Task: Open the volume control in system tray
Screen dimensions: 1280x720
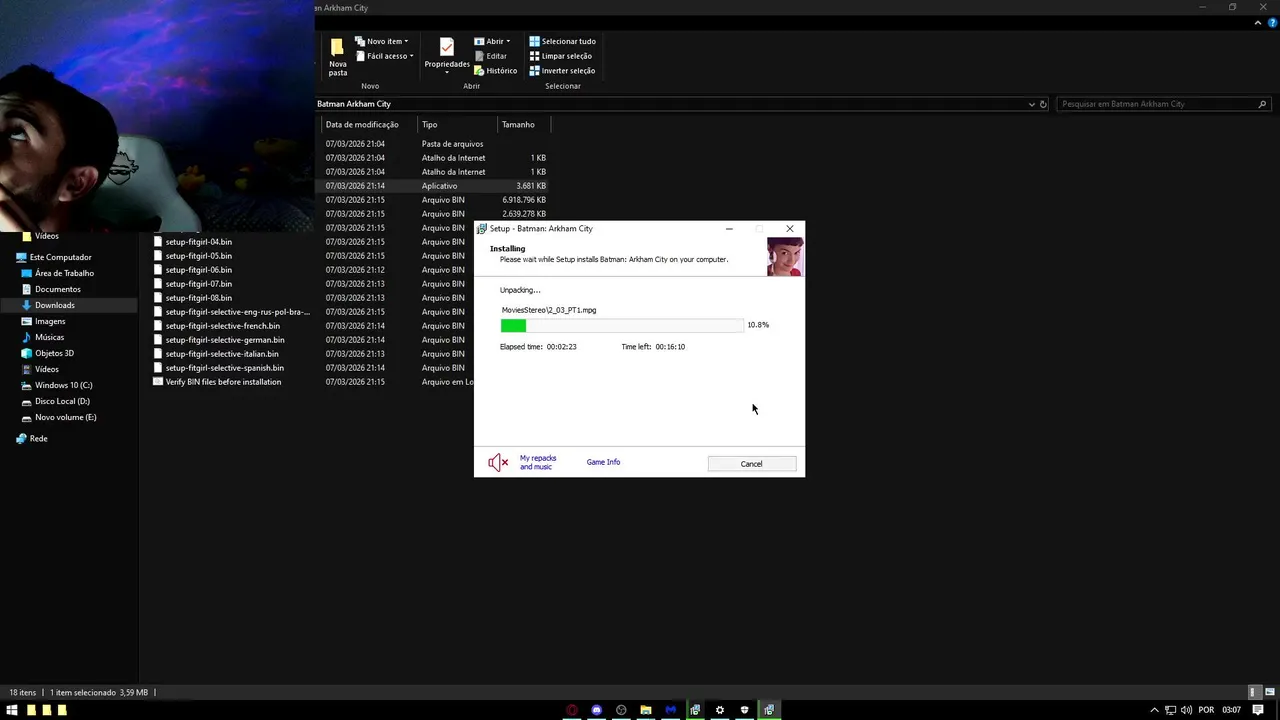Action: pos(1186,710)
